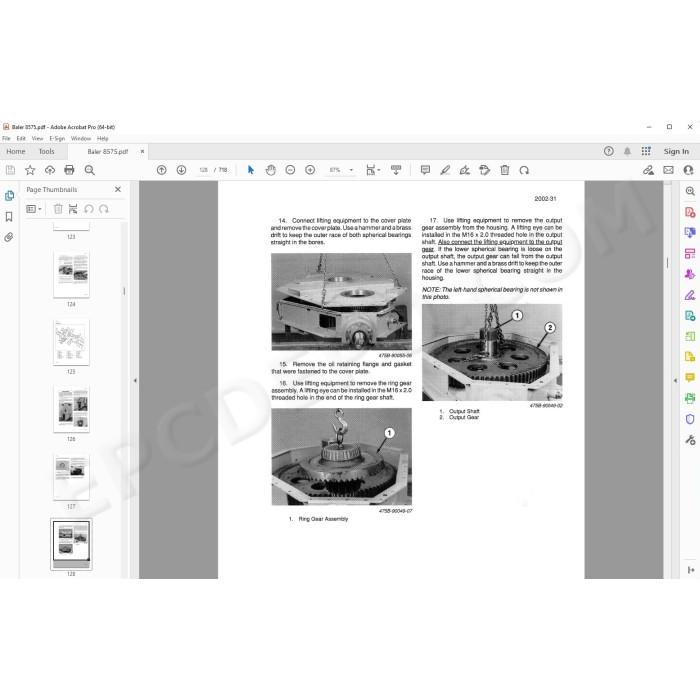
Task: Open the notifications bell
Action: point(627,151)
